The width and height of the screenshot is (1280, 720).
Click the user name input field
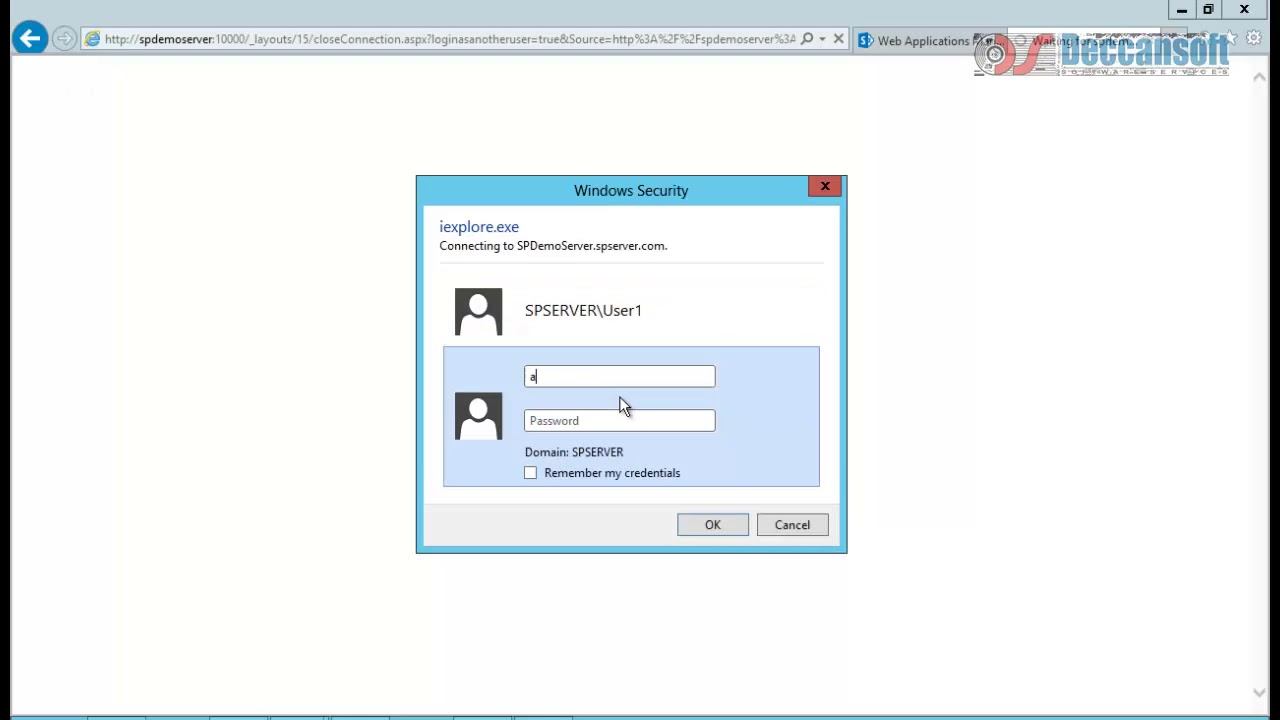coord(619,376)
